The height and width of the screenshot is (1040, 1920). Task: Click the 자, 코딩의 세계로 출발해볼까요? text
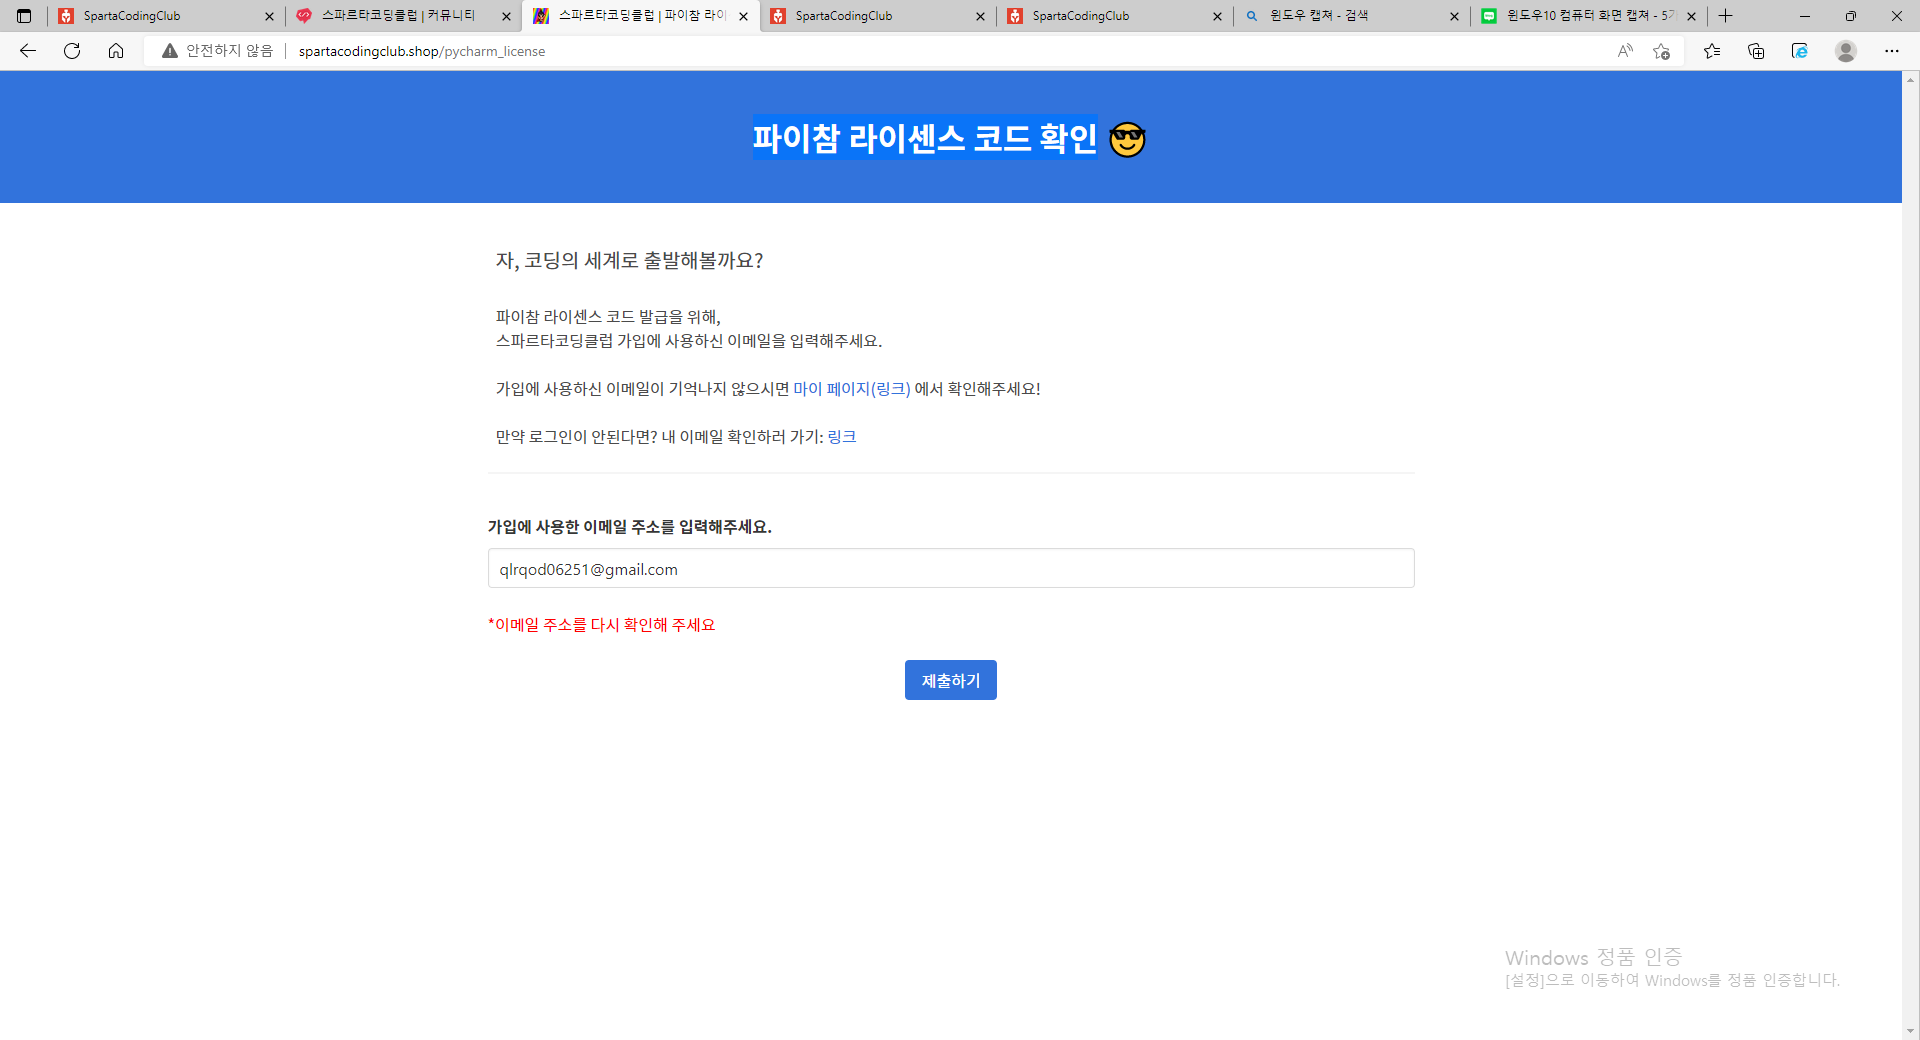(630, 261)
